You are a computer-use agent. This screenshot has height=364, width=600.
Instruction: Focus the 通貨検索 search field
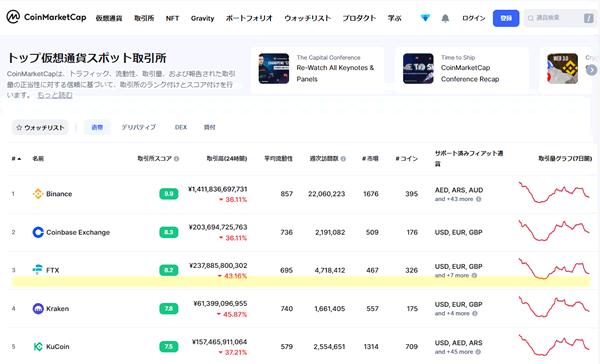[560, 18]
